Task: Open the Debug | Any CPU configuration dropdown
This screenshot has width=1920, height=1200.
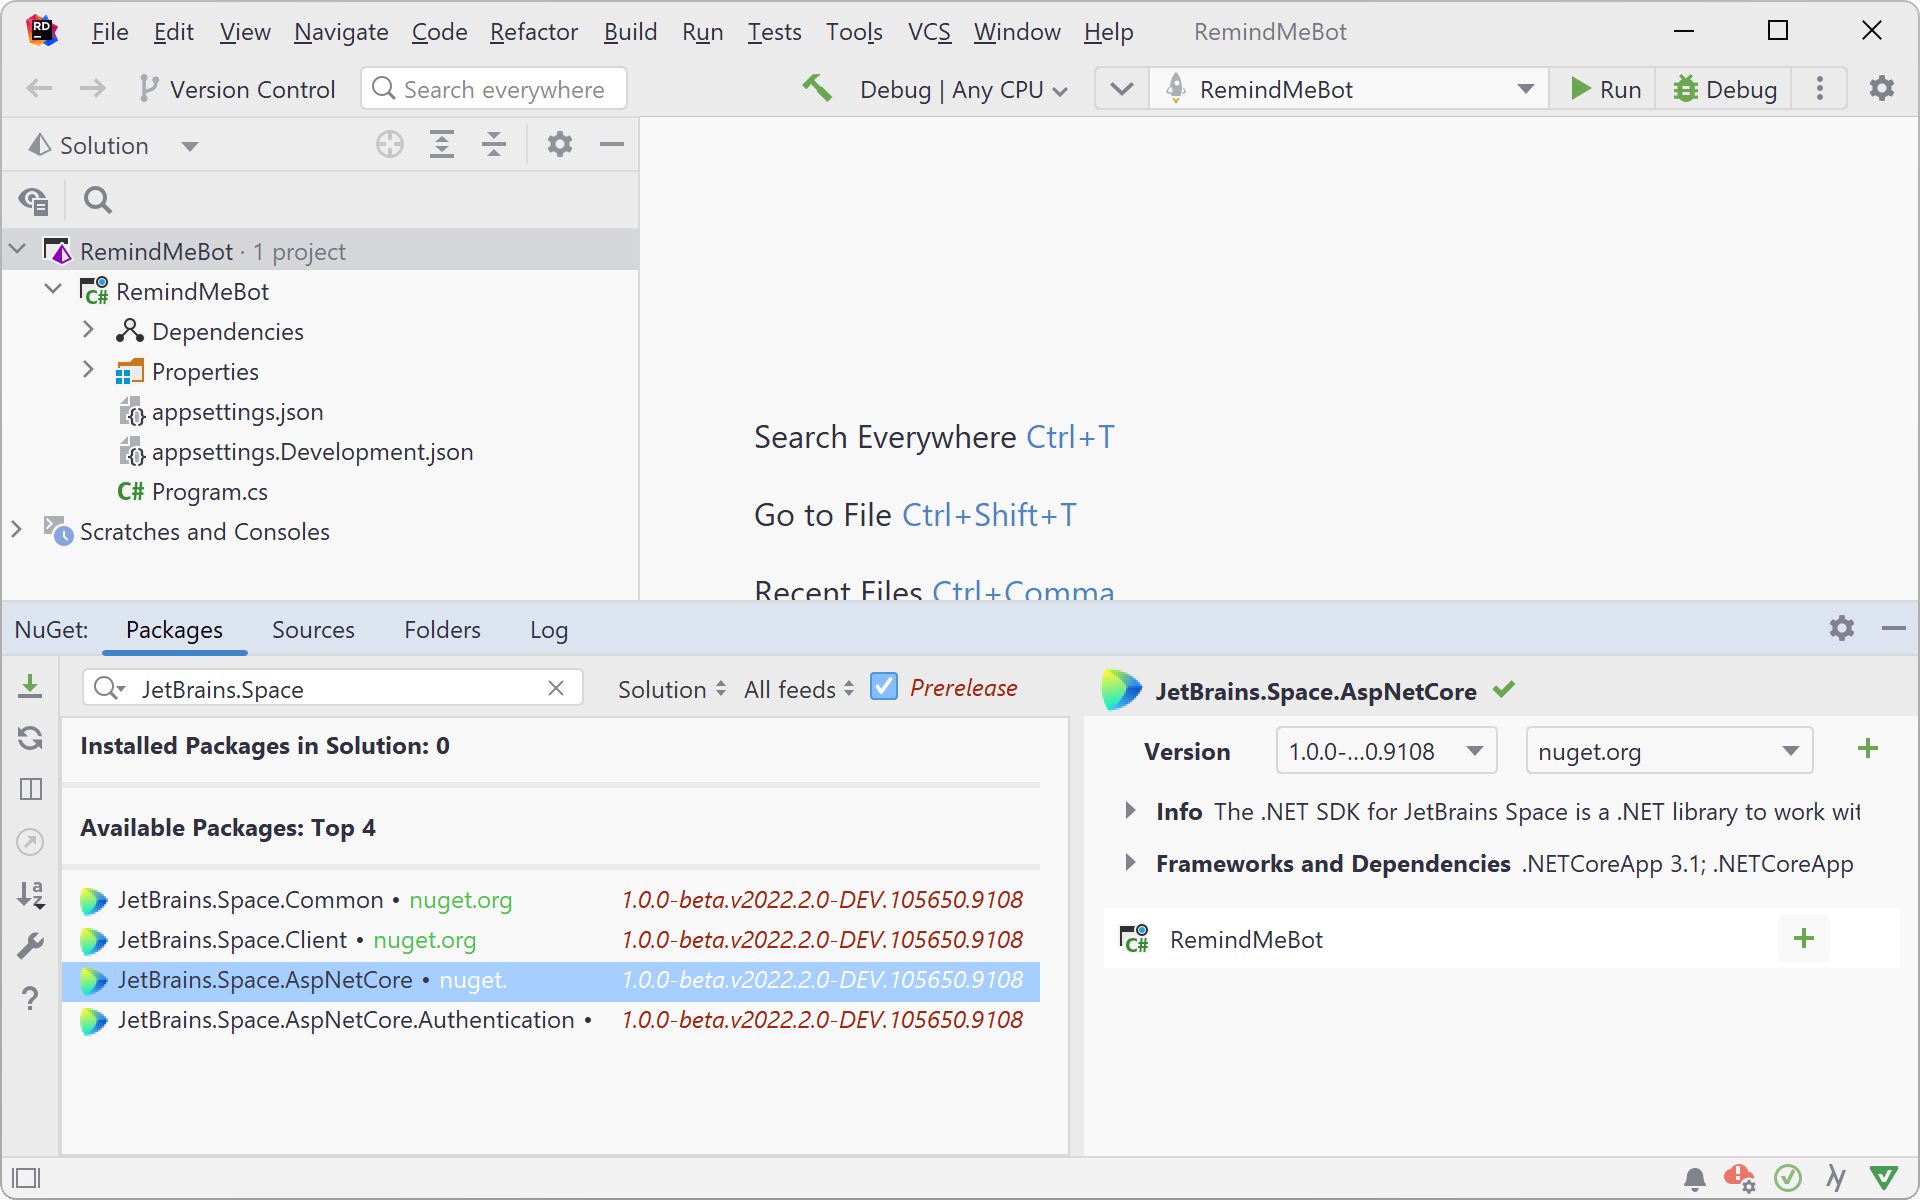Action: [963, 90]
